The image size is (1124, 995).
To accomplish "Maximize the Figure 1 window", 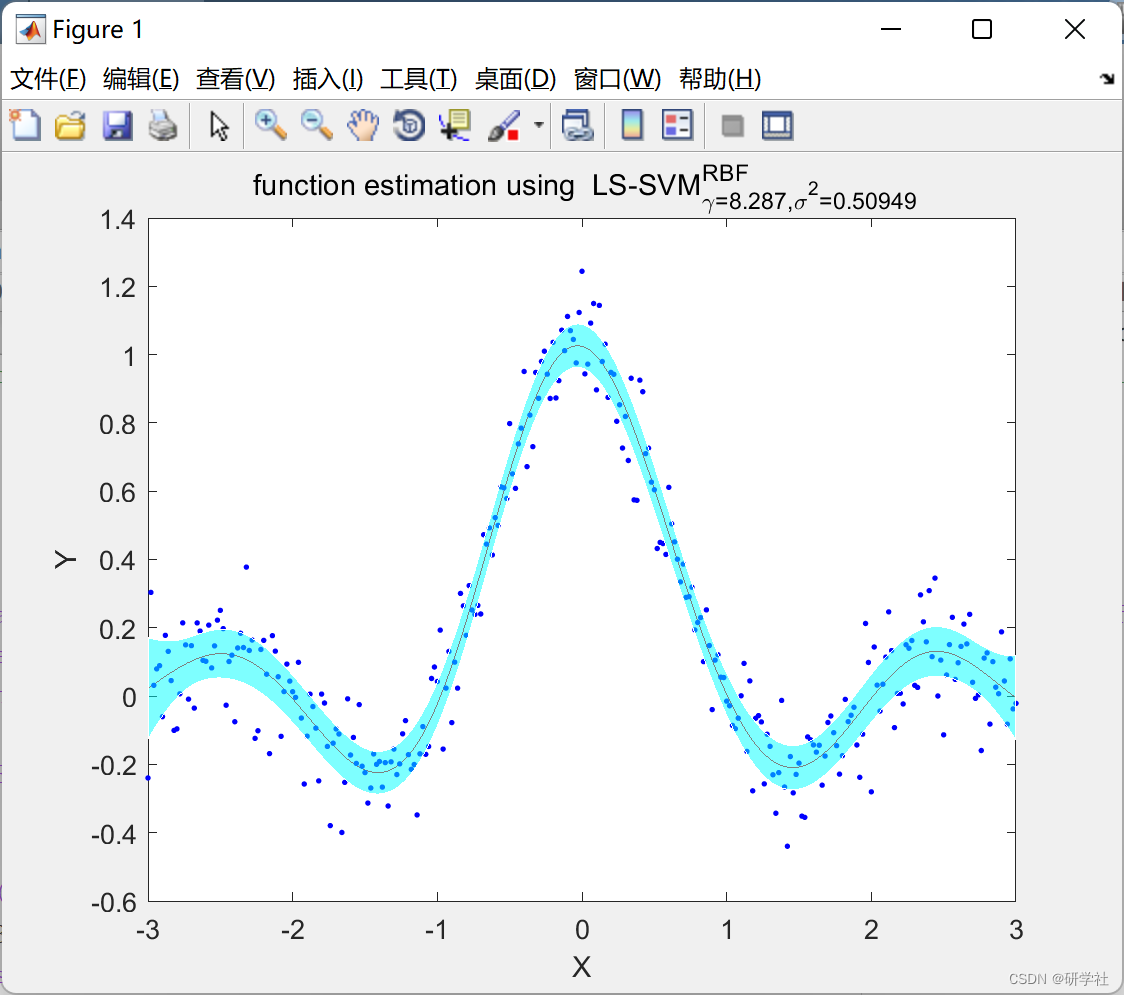I will 982,29.
